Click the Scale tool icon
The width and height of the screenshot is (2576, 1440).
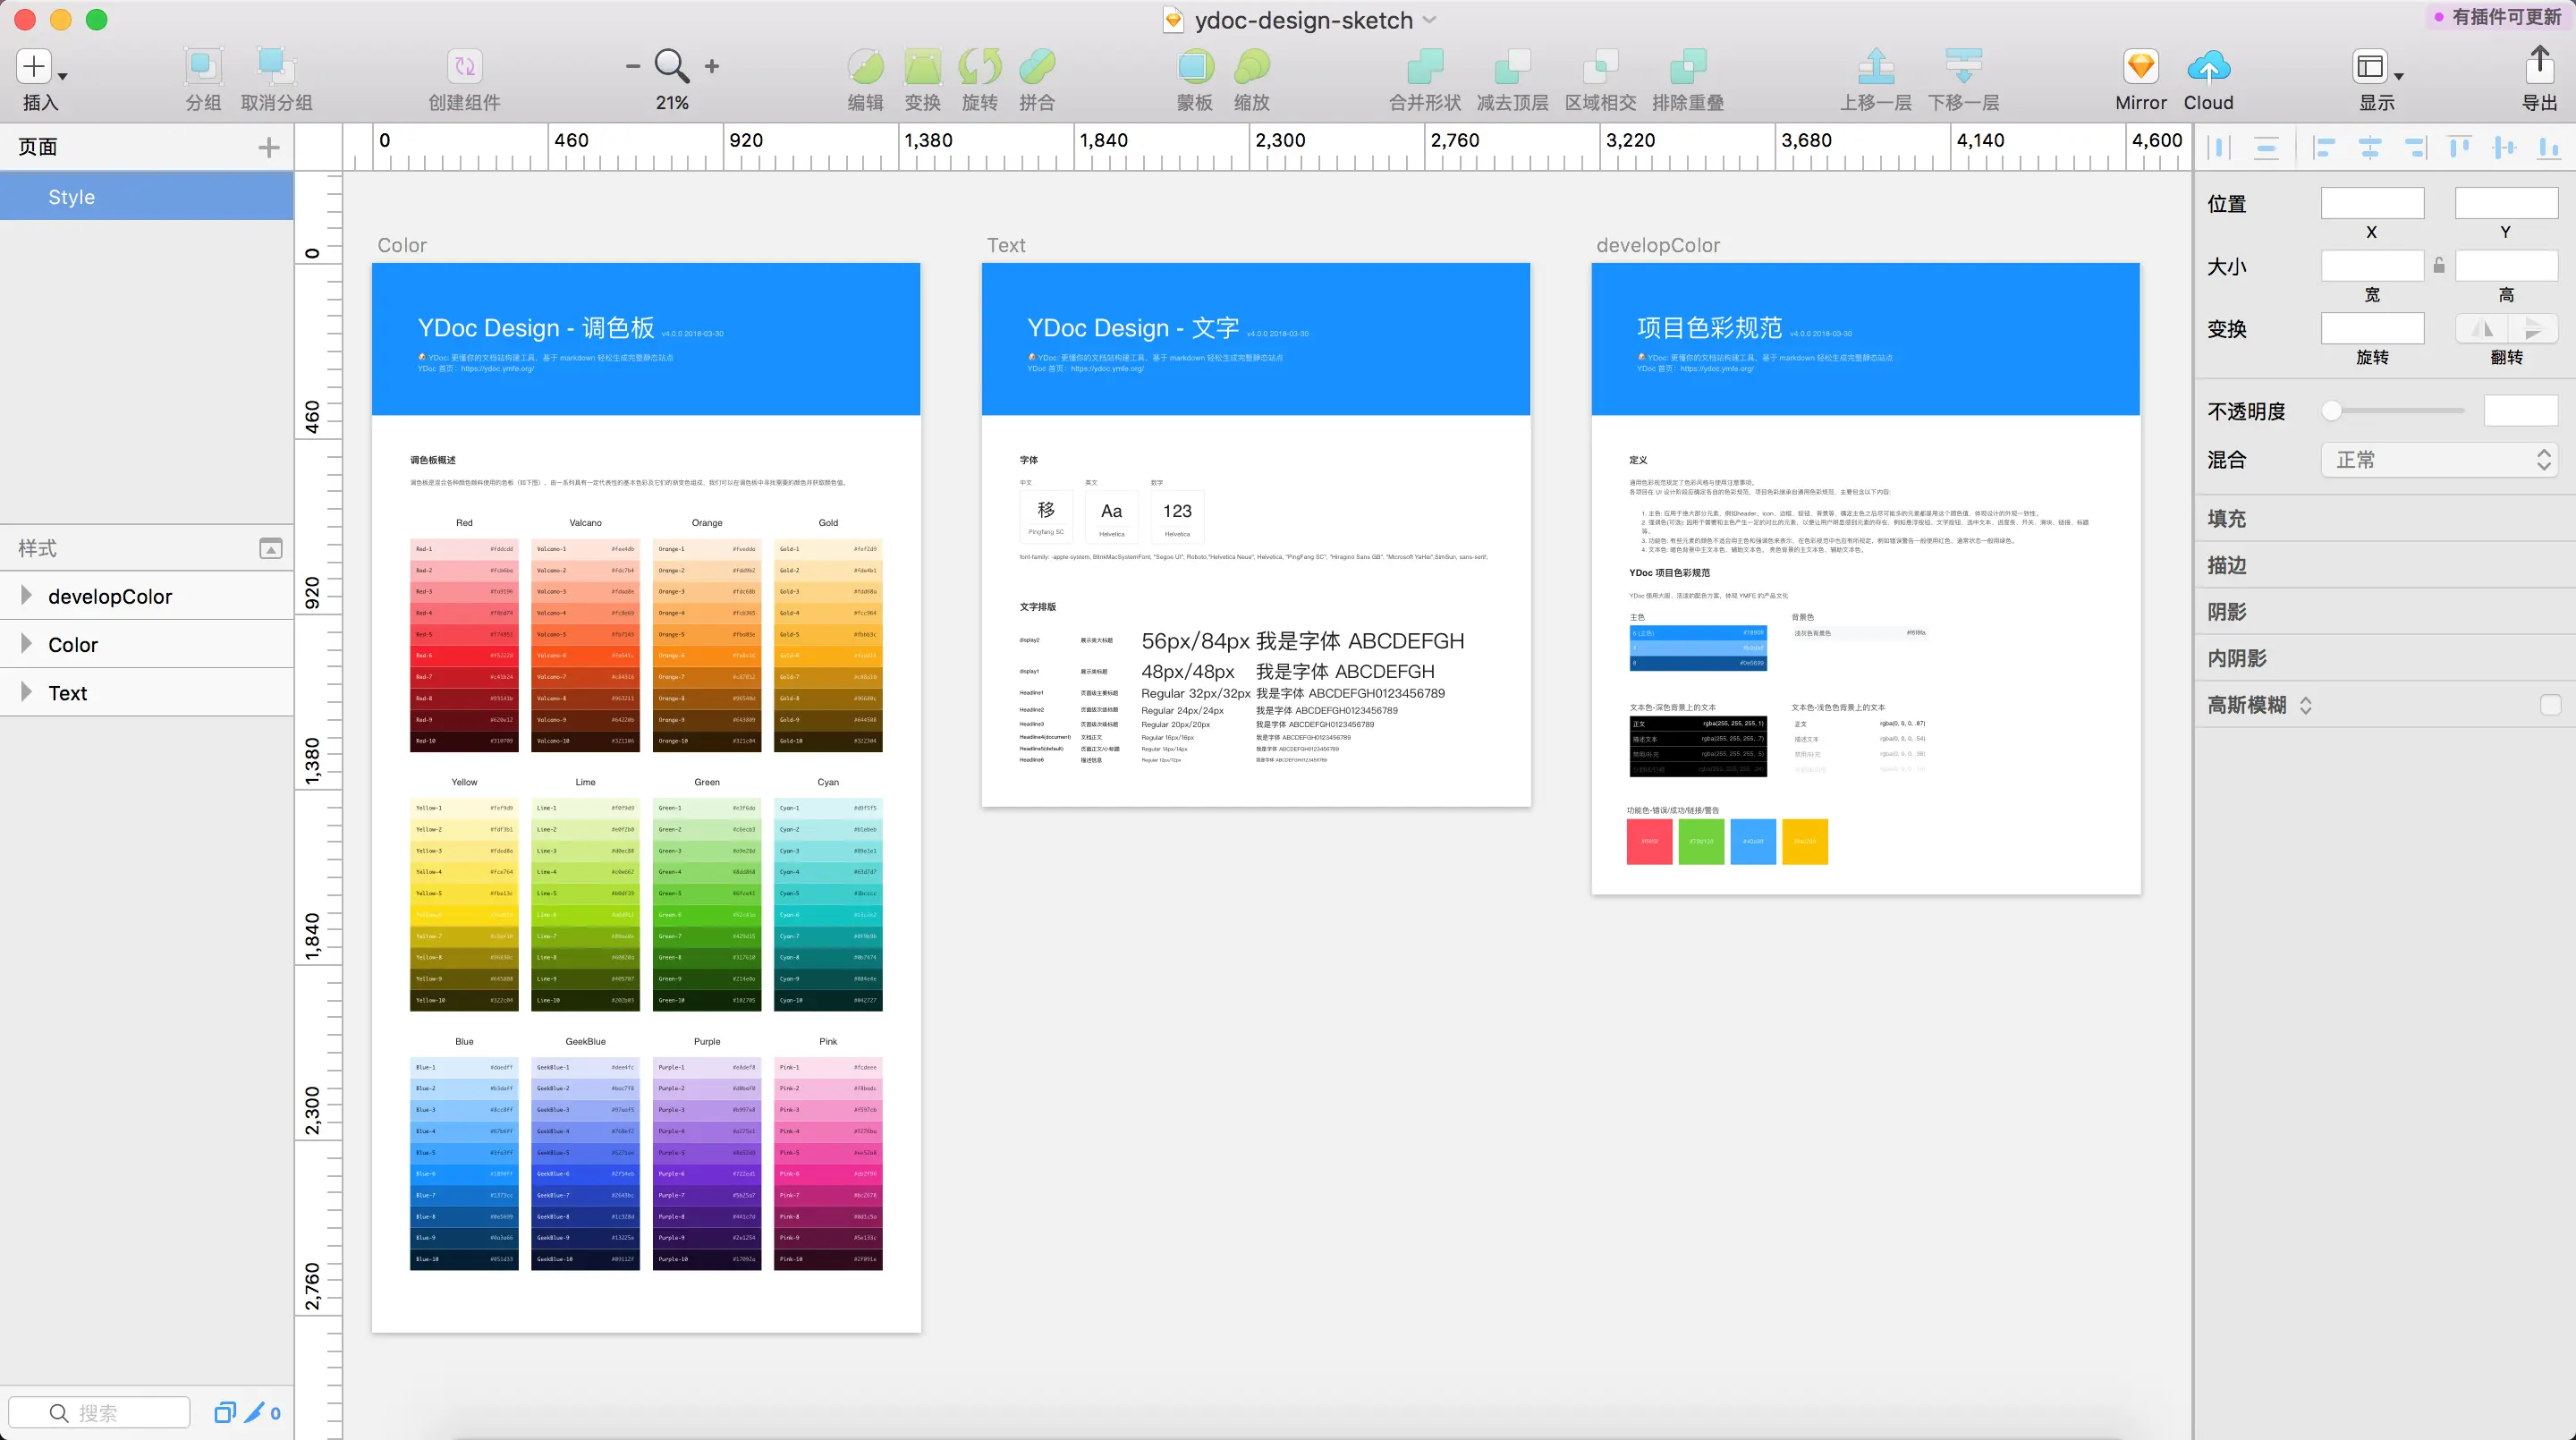click(x=1251, y=67)
